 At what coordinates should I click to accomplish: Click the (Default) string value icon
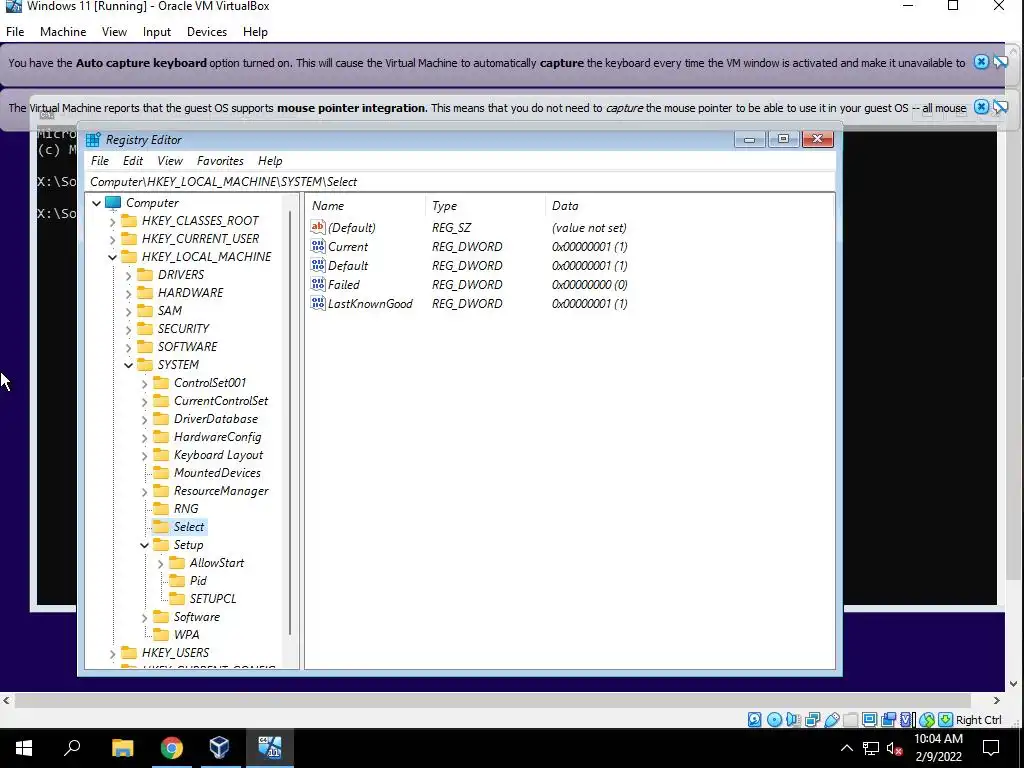[318, 227]
